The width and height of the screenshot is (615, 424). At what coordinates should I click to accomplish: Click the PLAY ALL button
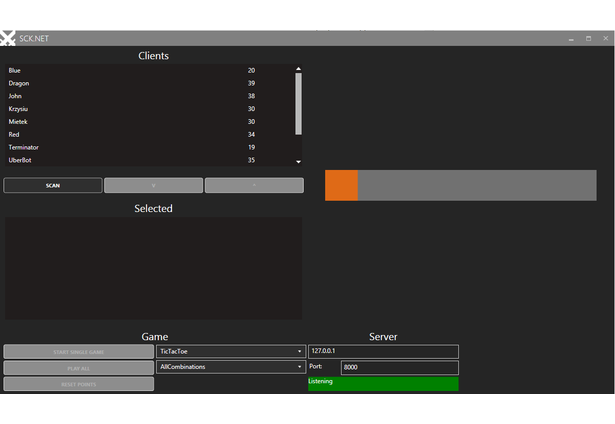coord(78,368)
